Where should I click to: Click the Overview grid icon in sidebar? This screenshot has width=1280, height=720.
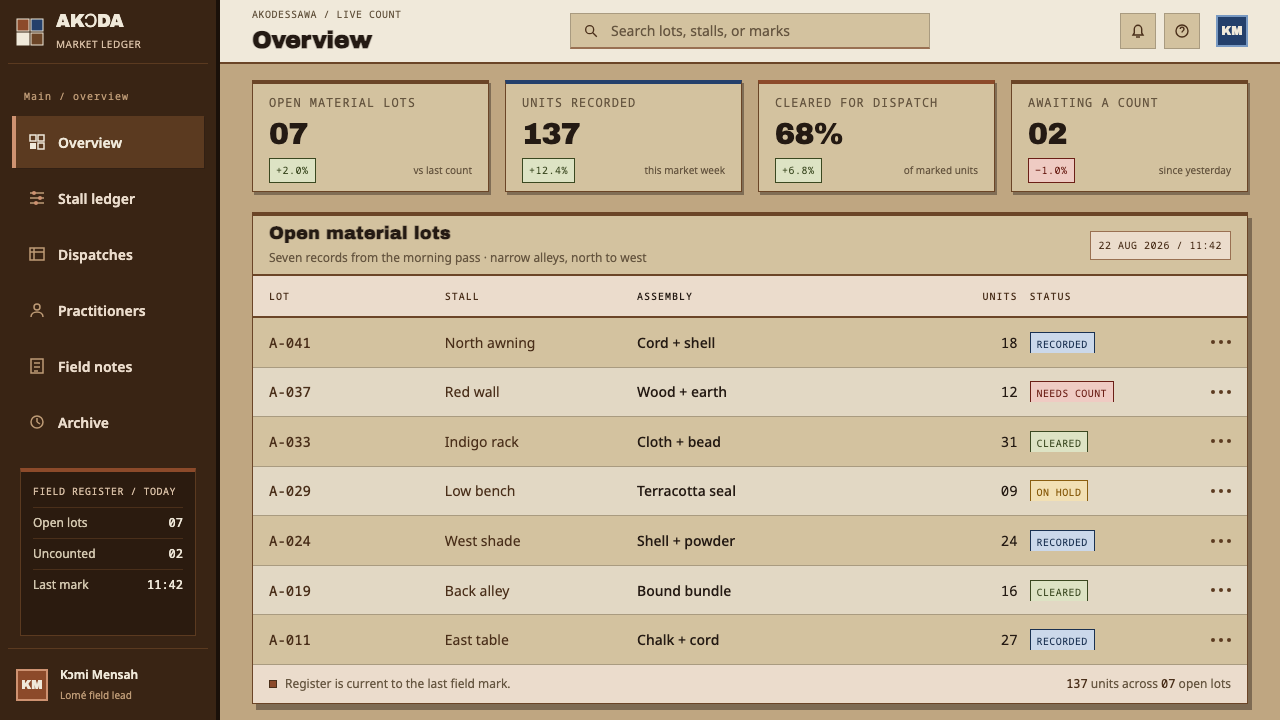37,142
